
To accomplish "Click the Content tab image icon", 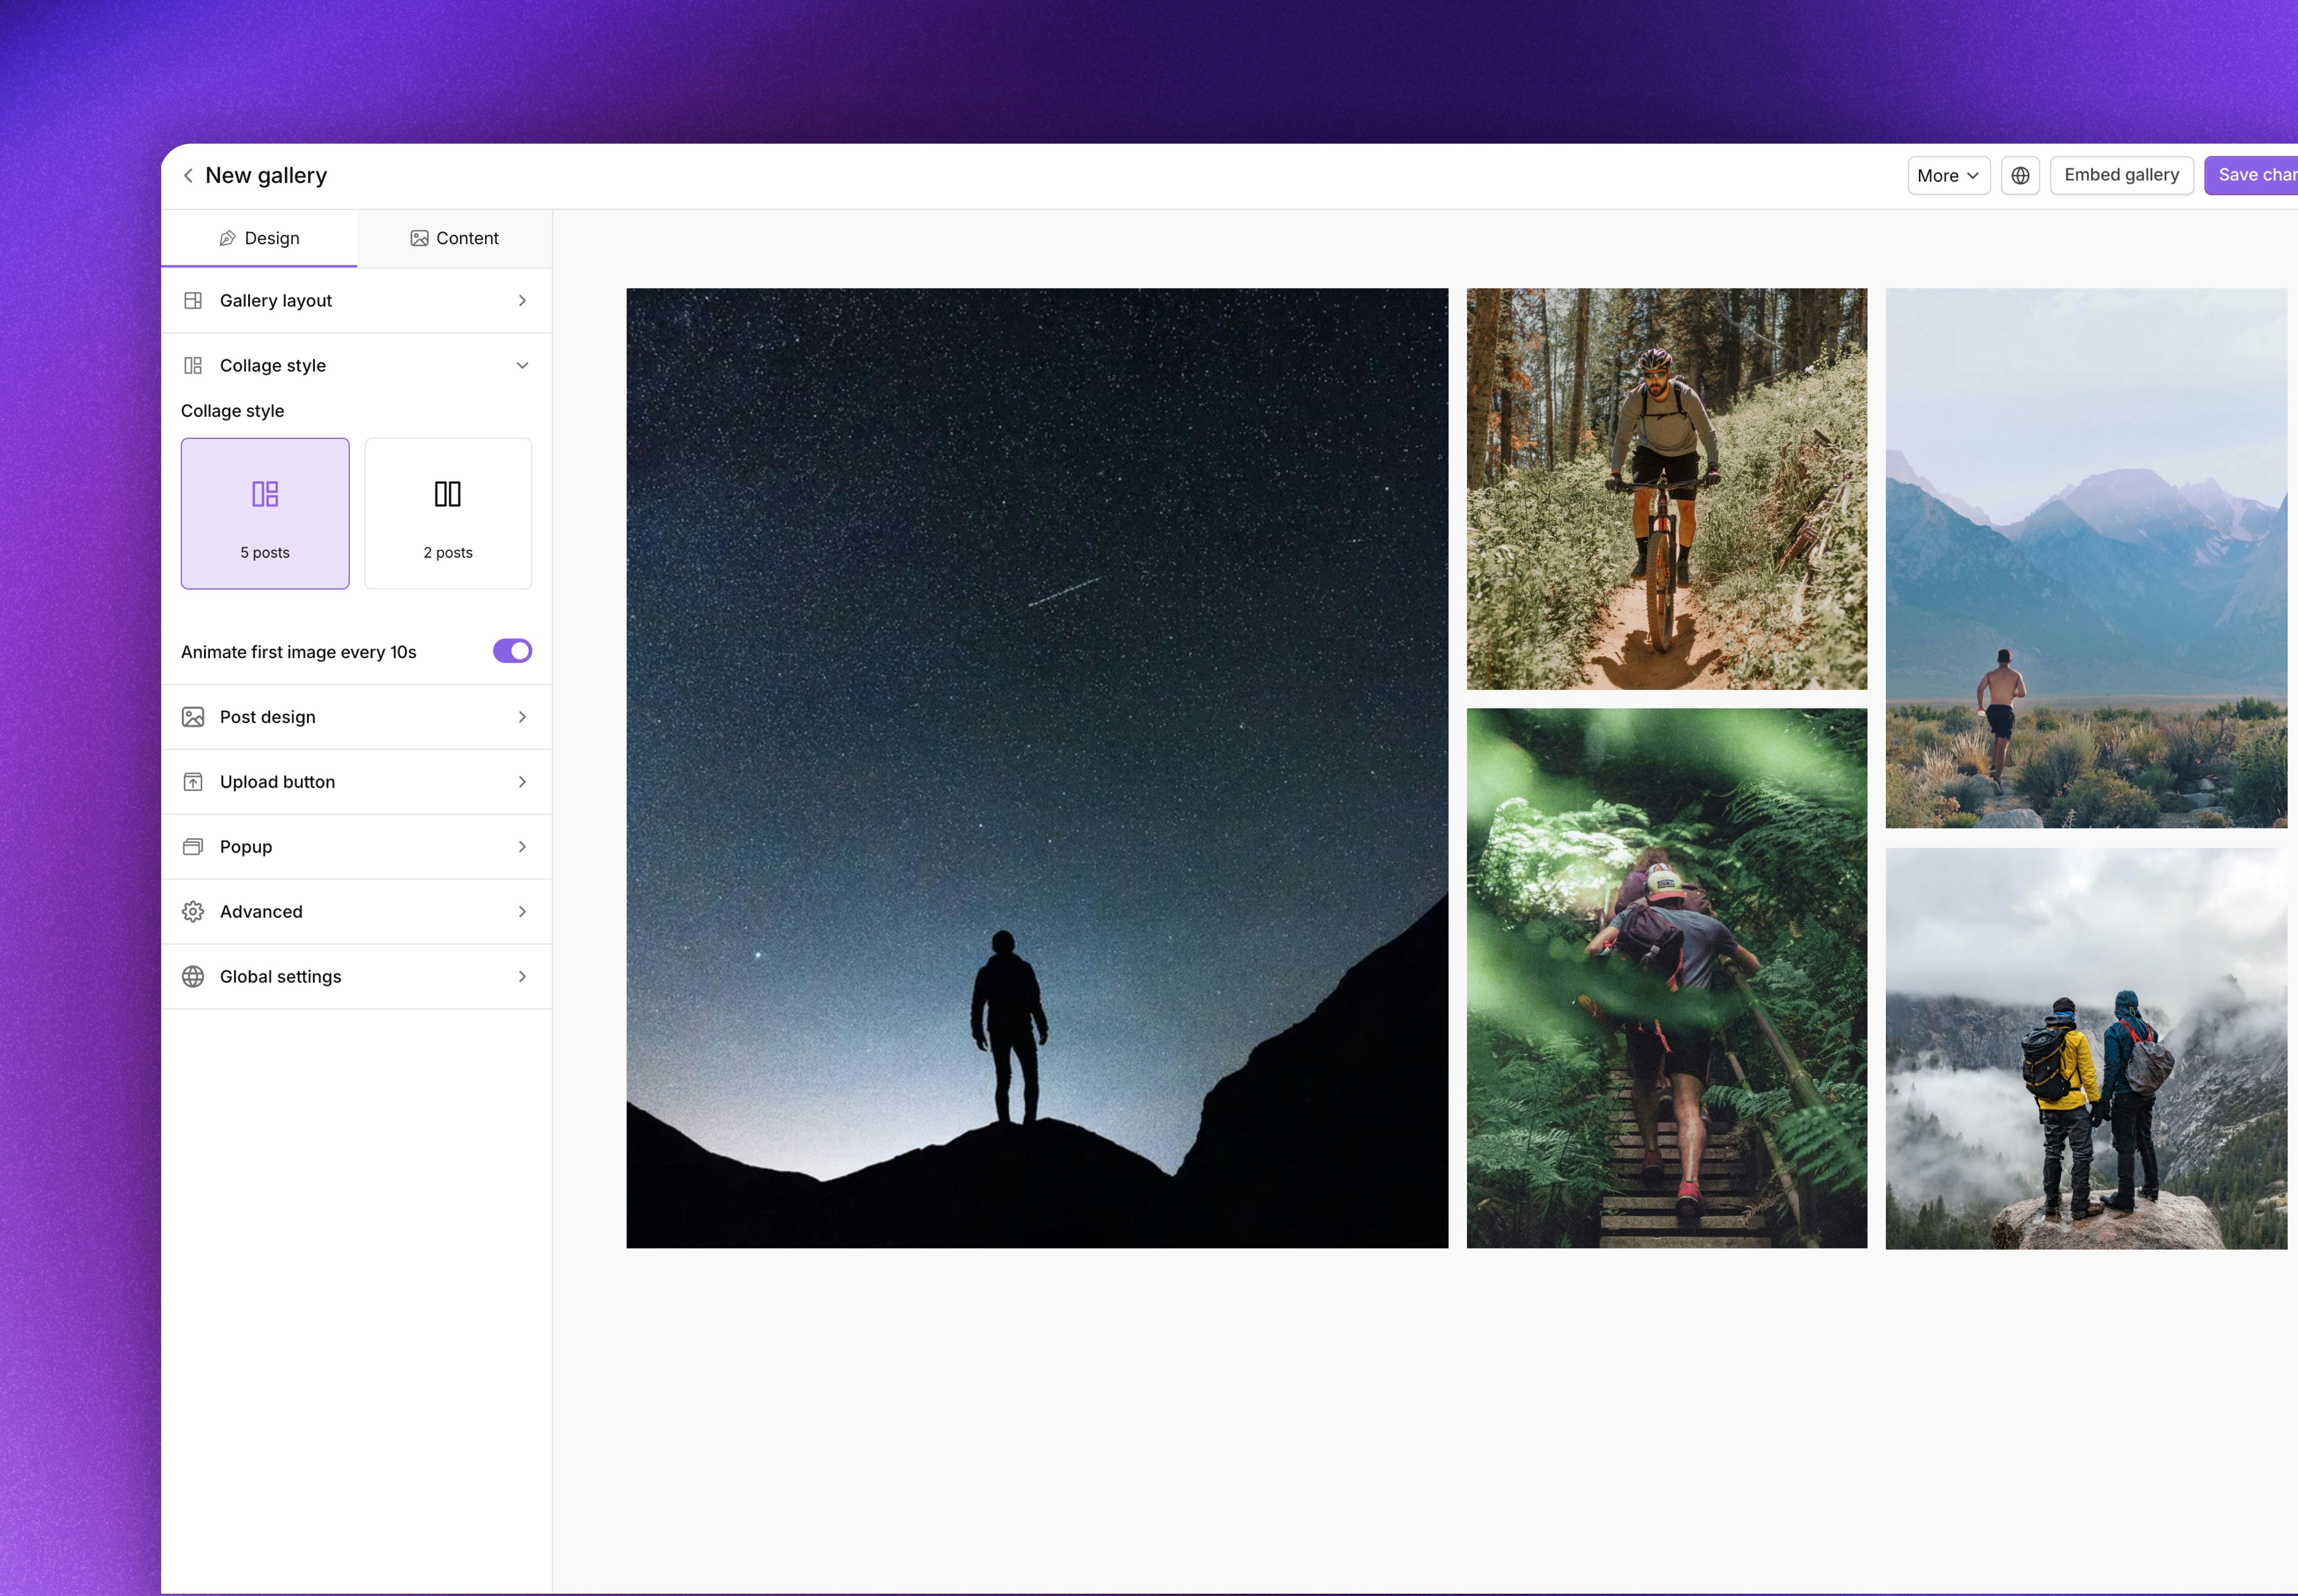I will pyautogui.click(x=419, y=238).
